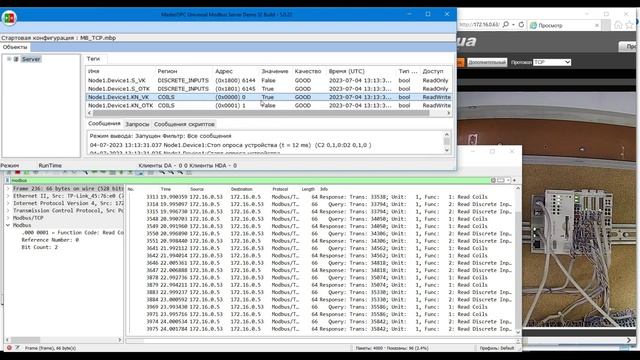Select the Node1.Device1.S_OTK tag row
This screenshot has width=640, height=360.
click(269, 89)
